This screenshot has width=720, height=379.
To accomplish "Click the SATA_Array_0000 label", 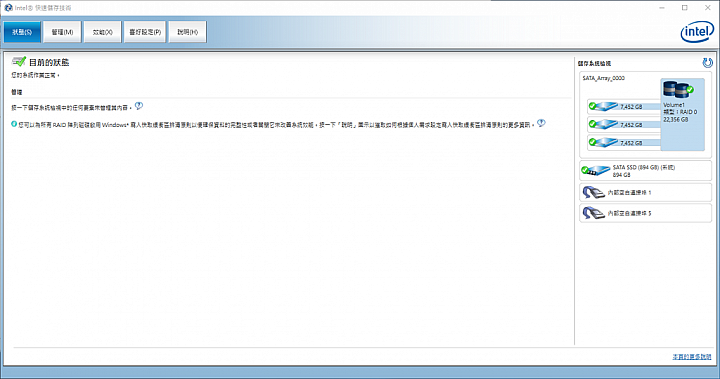I will [x=603, y=78].
